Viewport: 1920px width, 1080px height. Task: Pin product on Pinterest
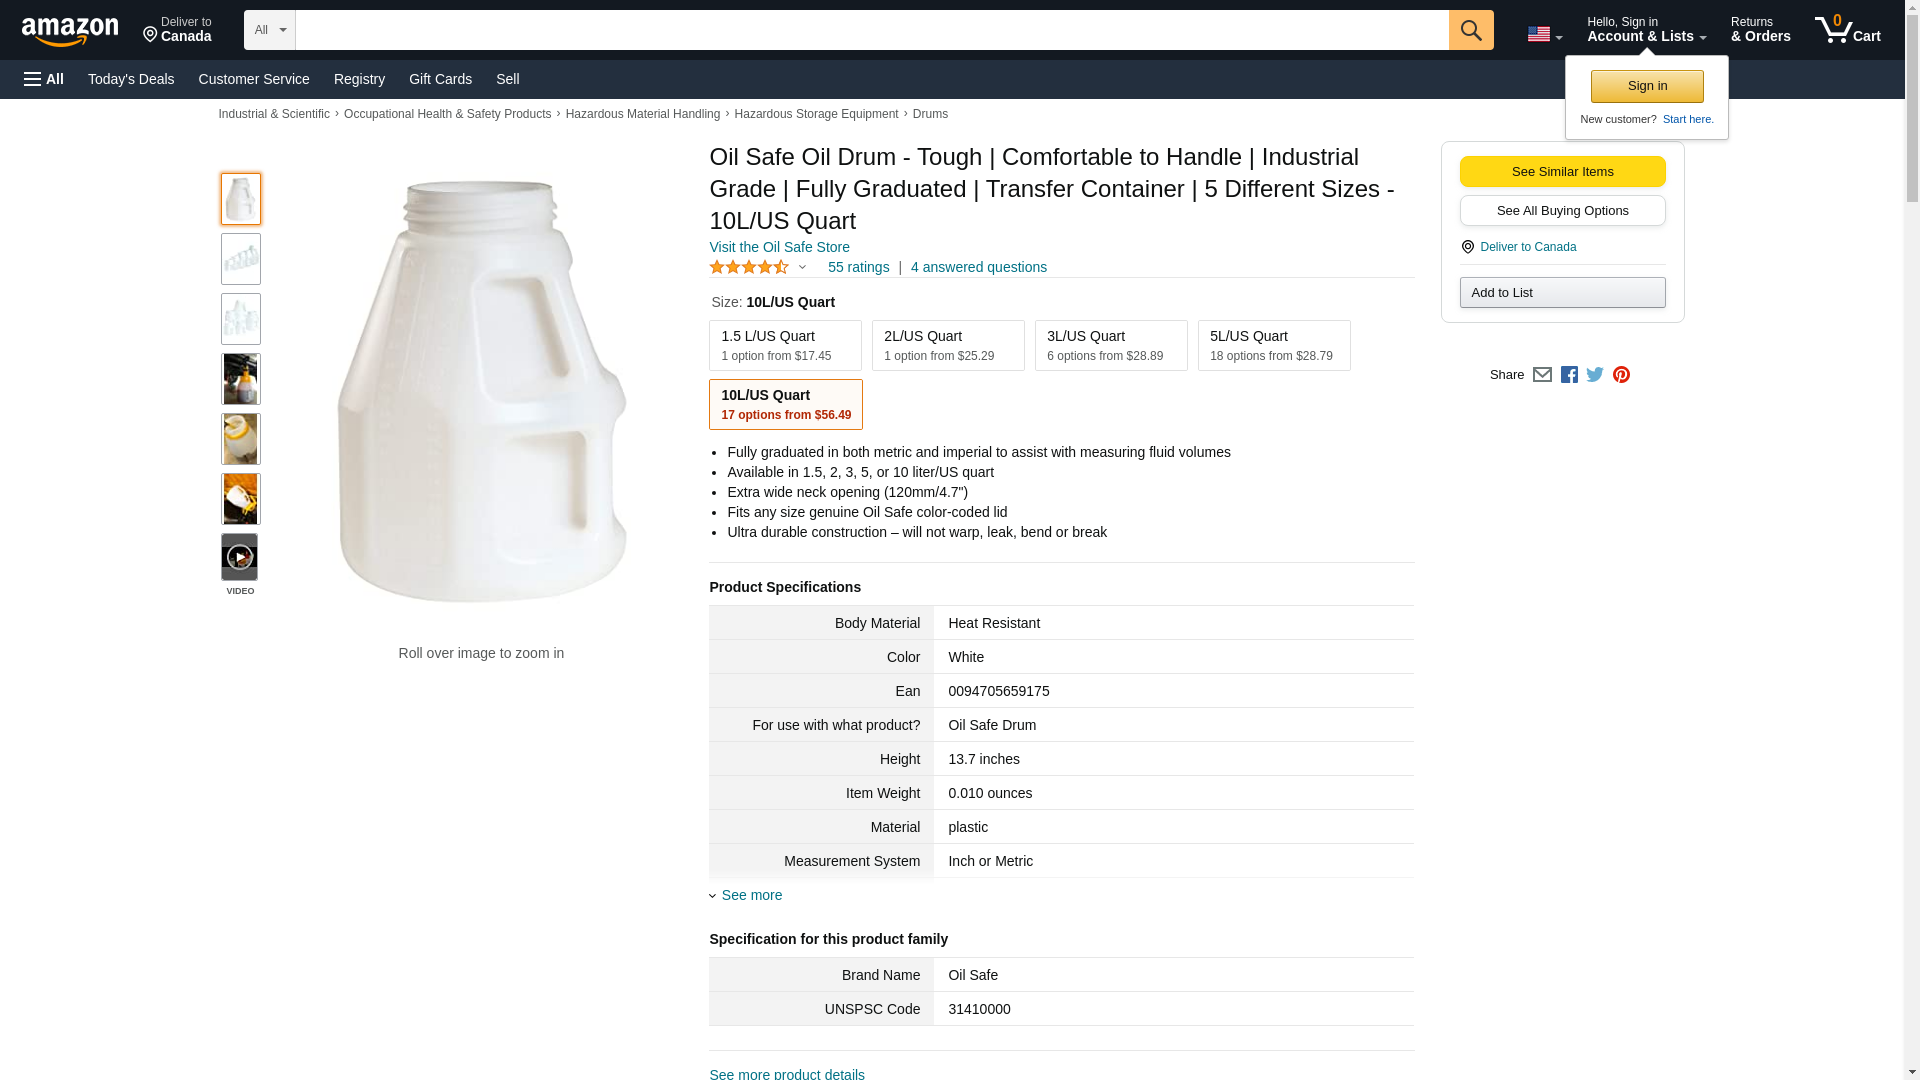click(1621, 375)
